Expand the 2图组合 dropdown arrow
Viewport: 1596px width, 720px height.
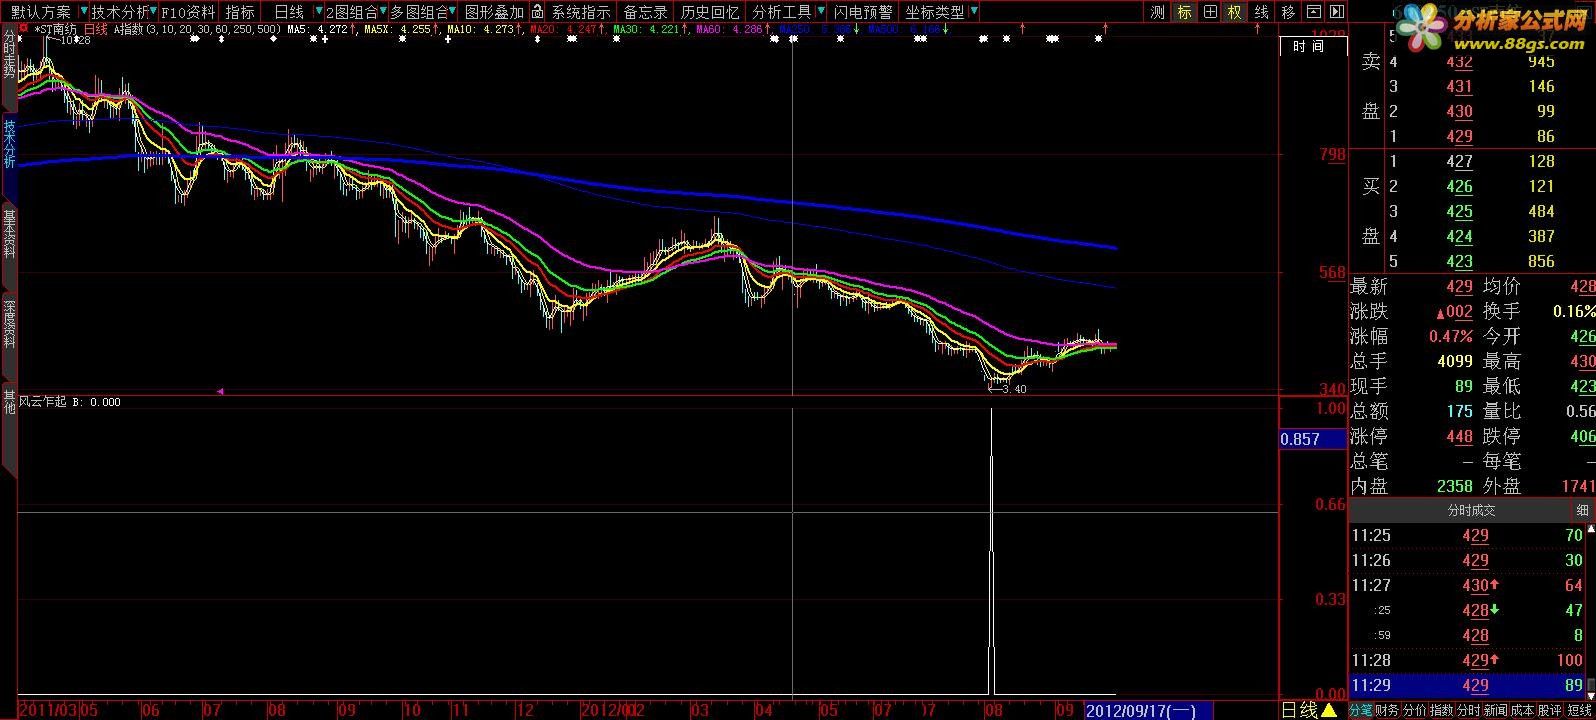tap(383, 12)
